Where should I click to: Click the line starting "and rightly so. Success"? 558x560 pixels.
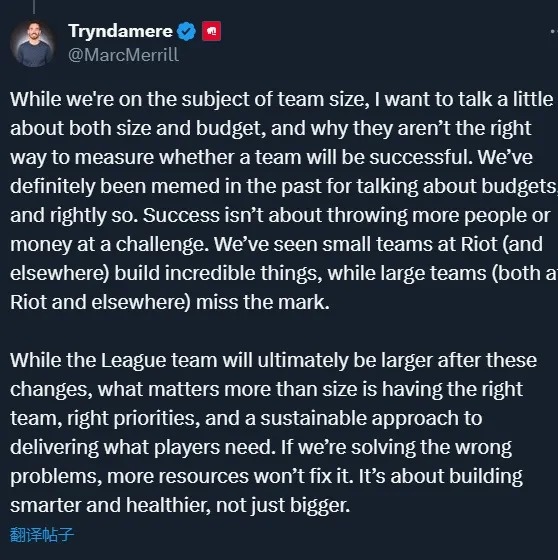click(280, 215)
